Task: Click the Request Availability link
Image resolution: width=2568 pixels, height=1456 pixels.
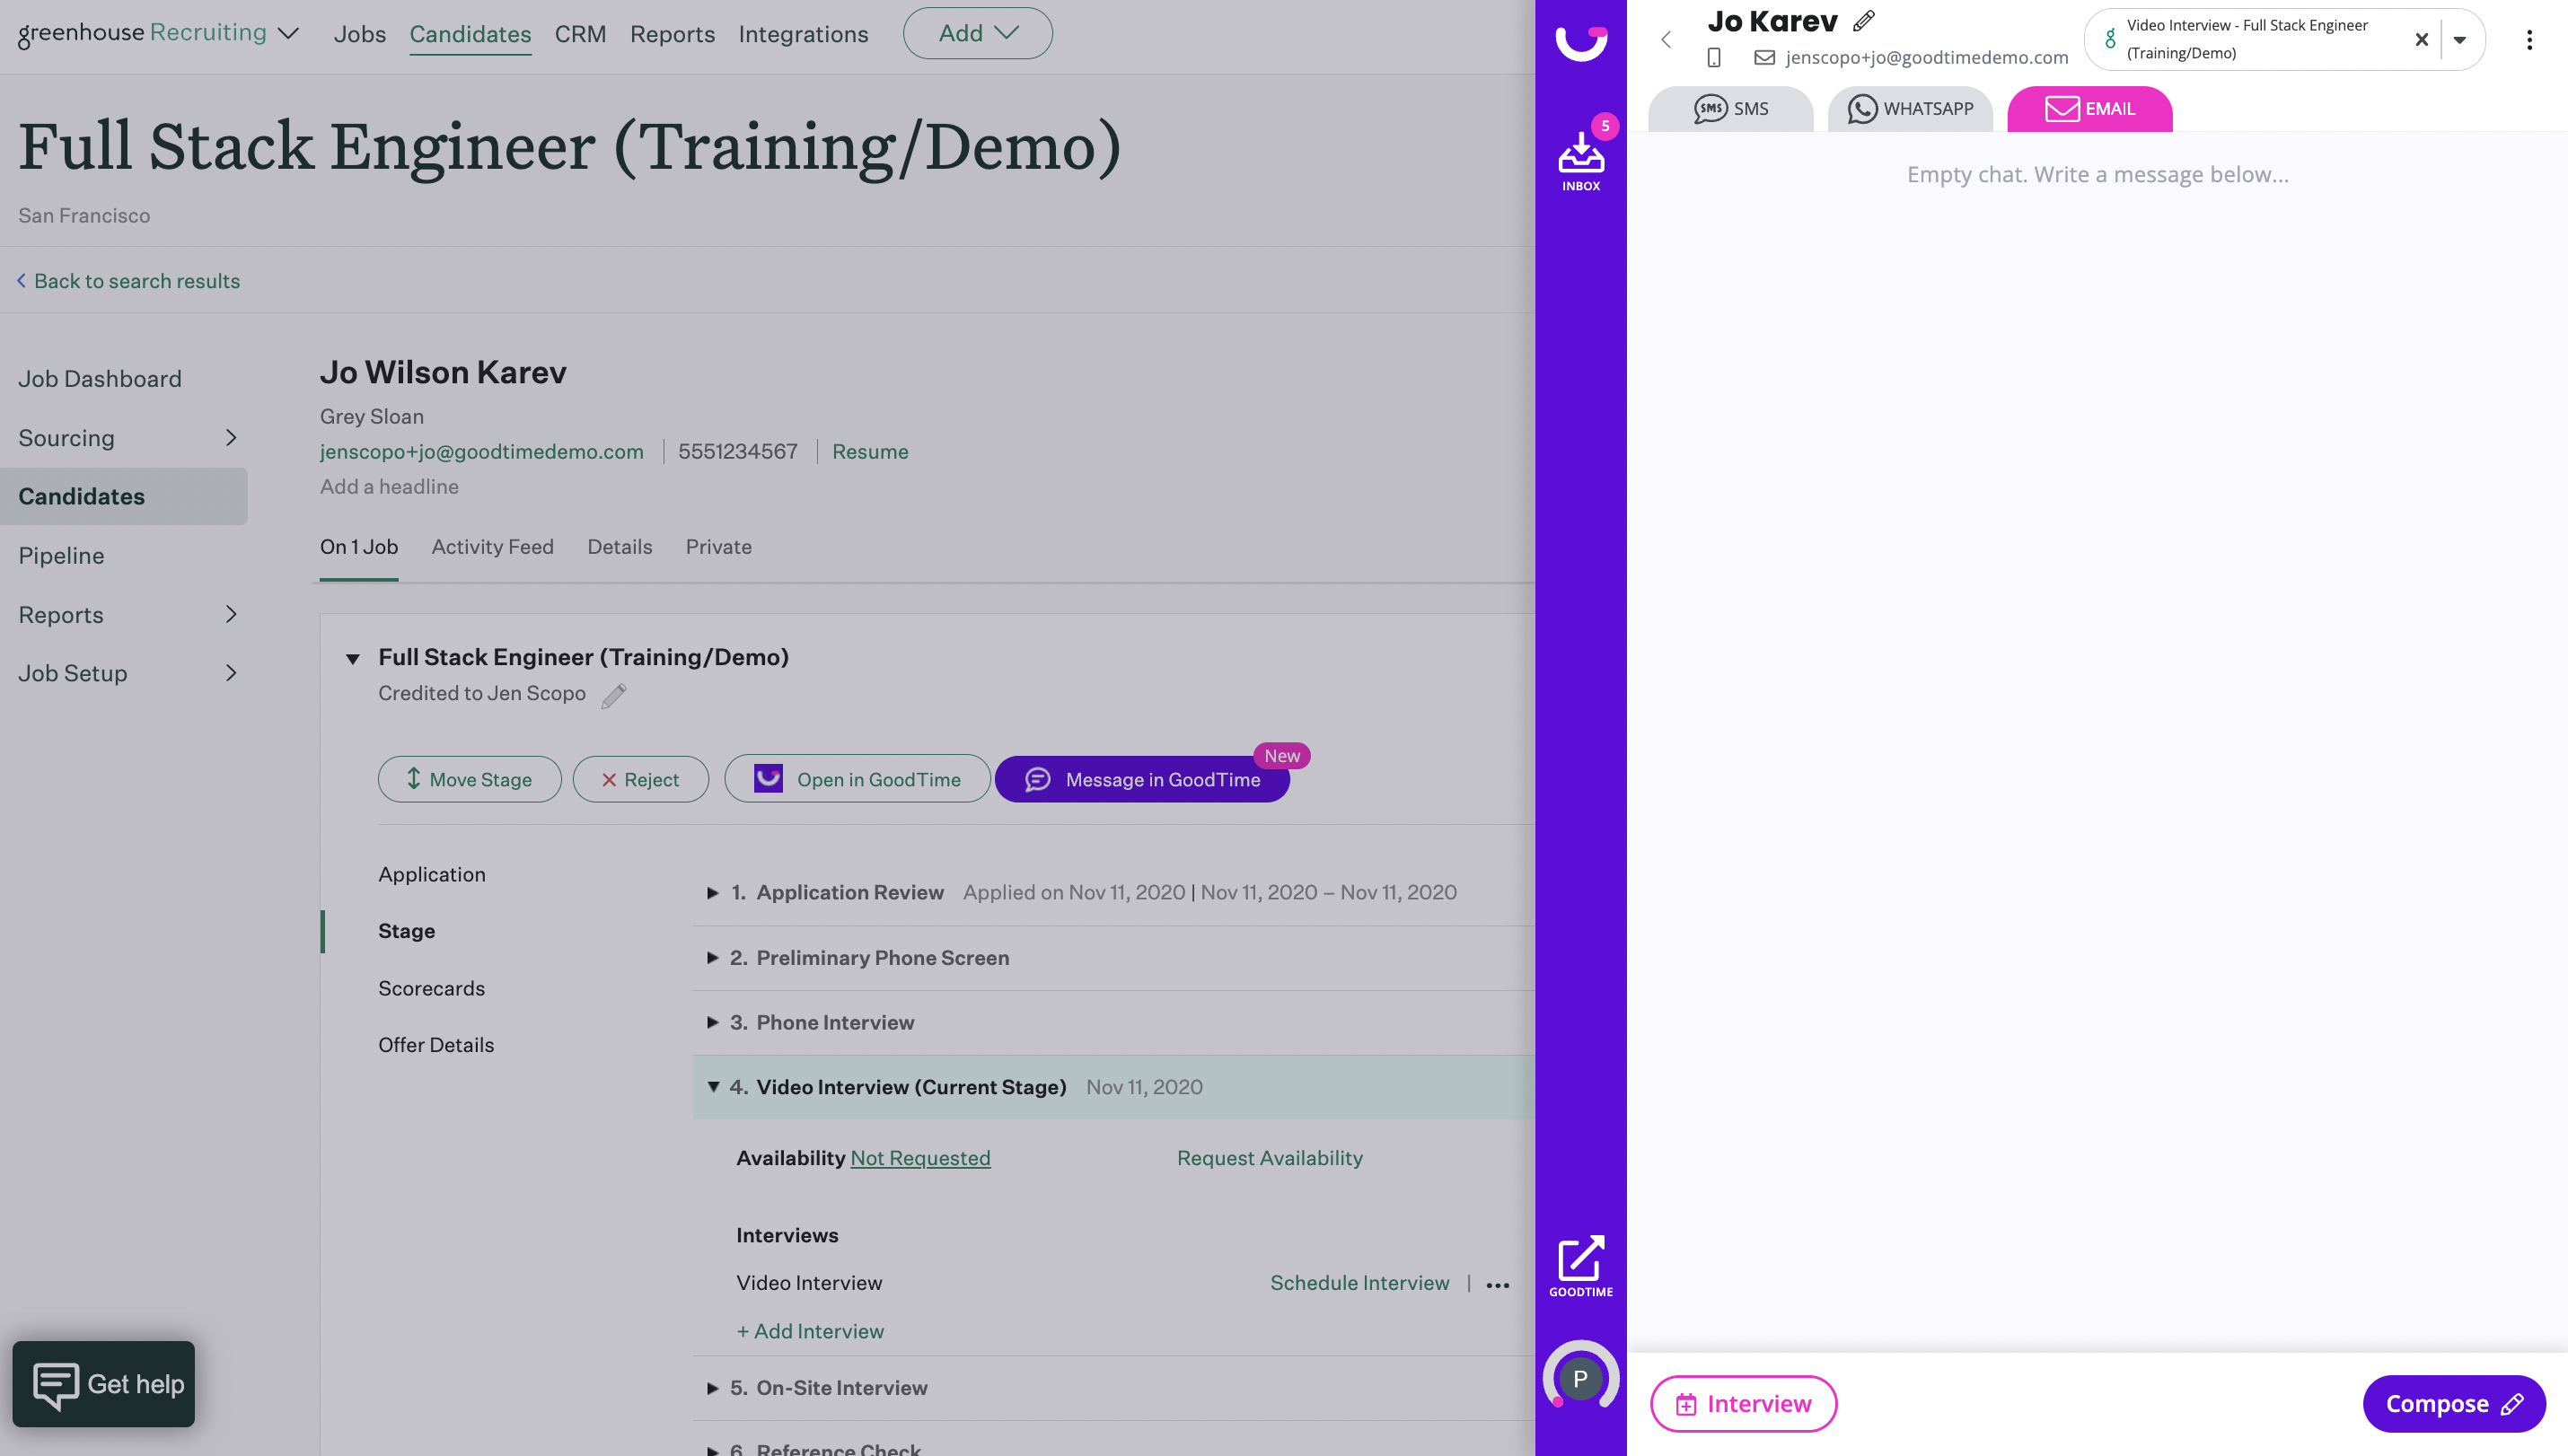Action: (x=1269, y=1158)
